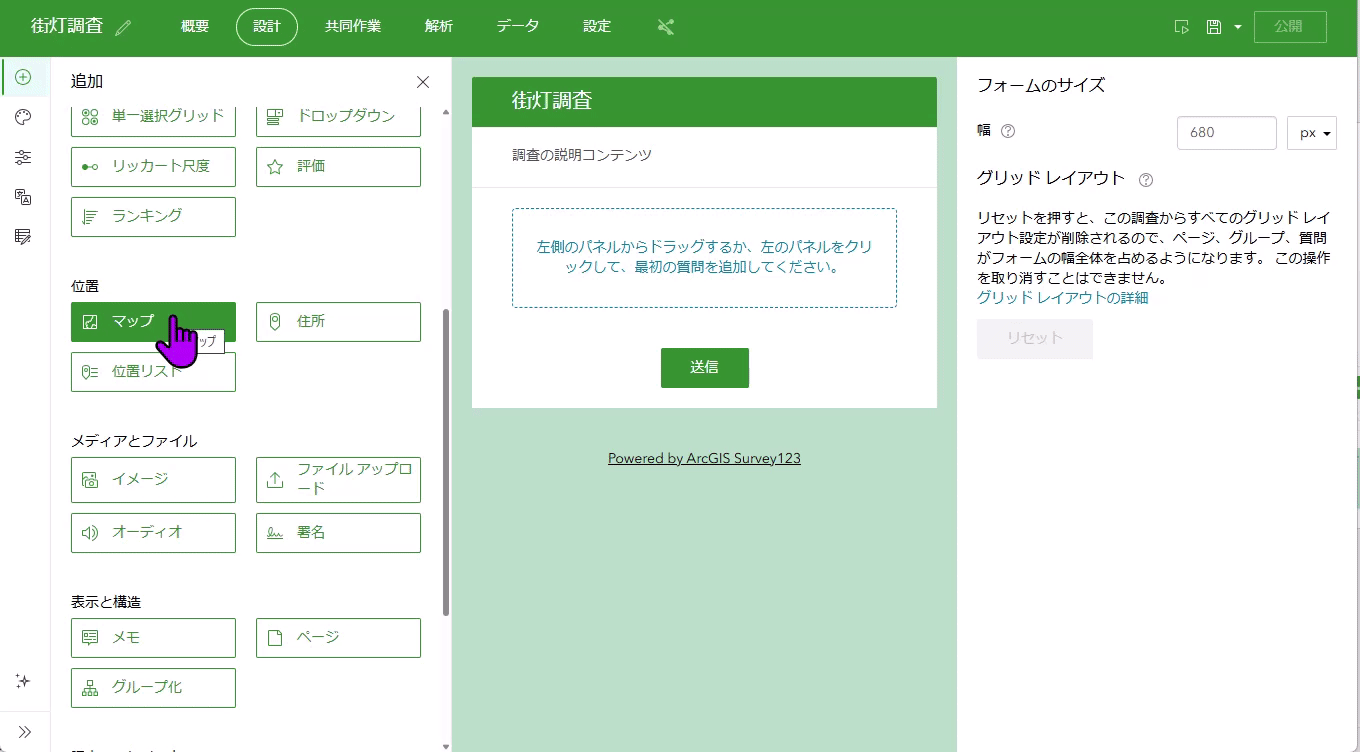Expand the save options dropdown arrow
Viewport: 1360px width, 752px height.
click(x=1237, y=27)
